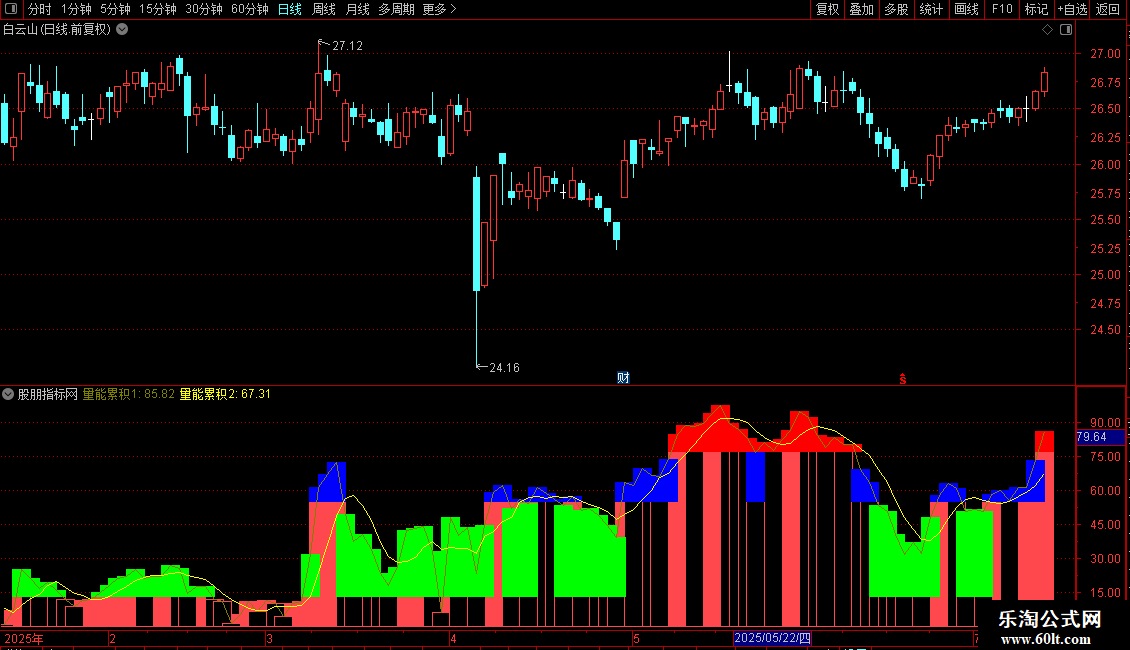1130x650 pixels.
Task: Click the 27.12 high price label
Action: (347, 46)
